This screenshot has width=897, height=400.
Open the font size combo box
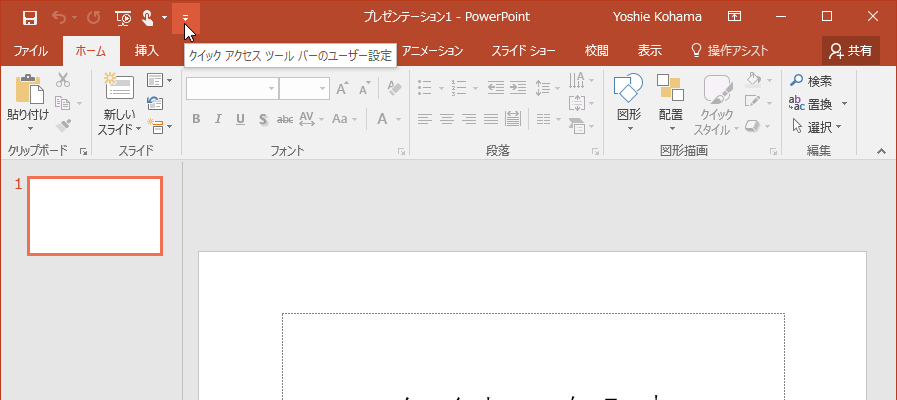[x=304, y=89]
